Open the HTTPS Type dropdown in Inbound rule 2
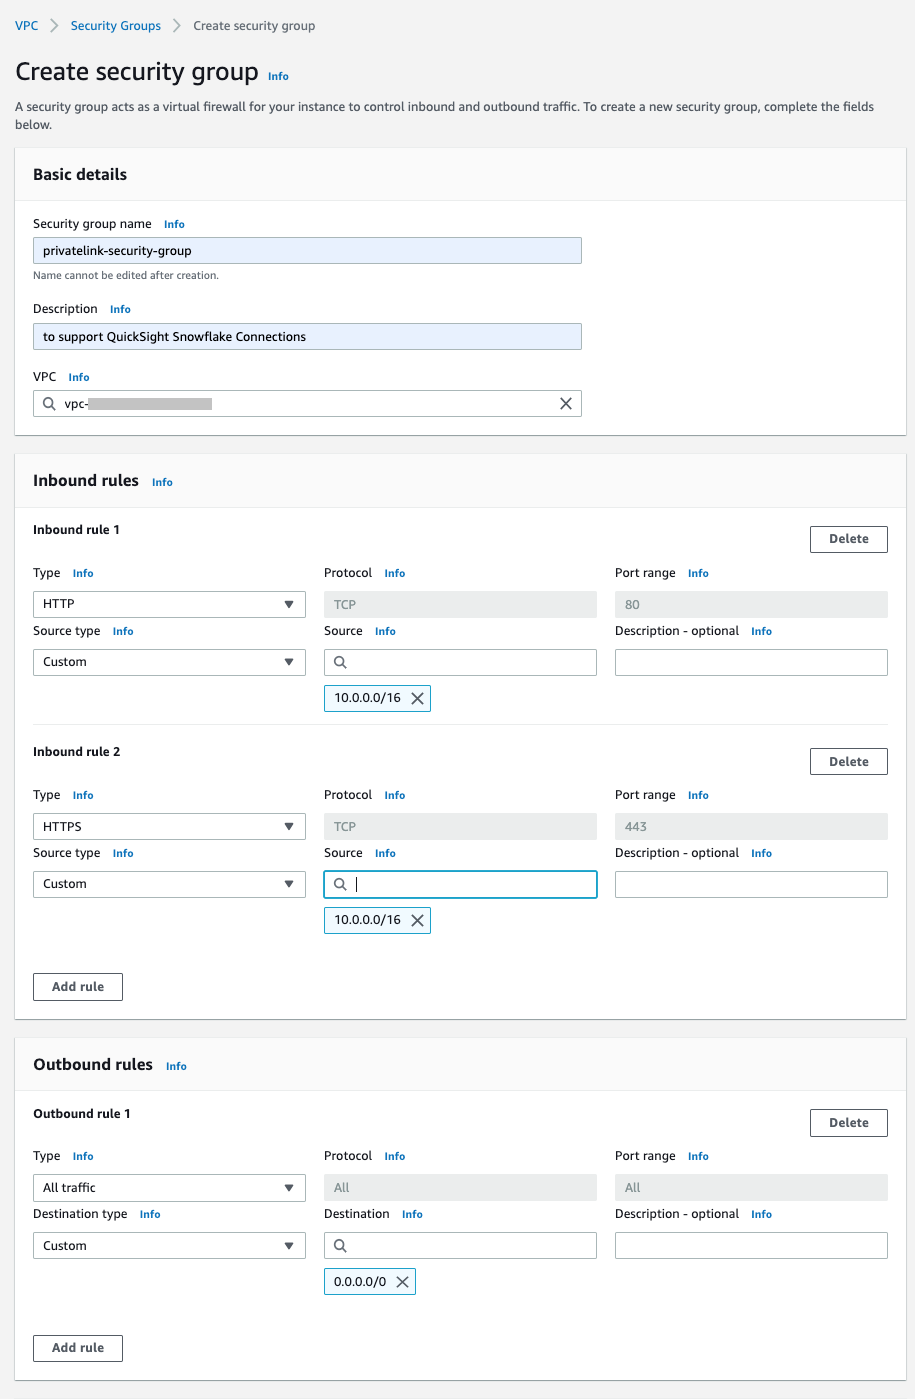This screenshot has height=1399, width=915. pyautogui.click(x=169, y=827)
